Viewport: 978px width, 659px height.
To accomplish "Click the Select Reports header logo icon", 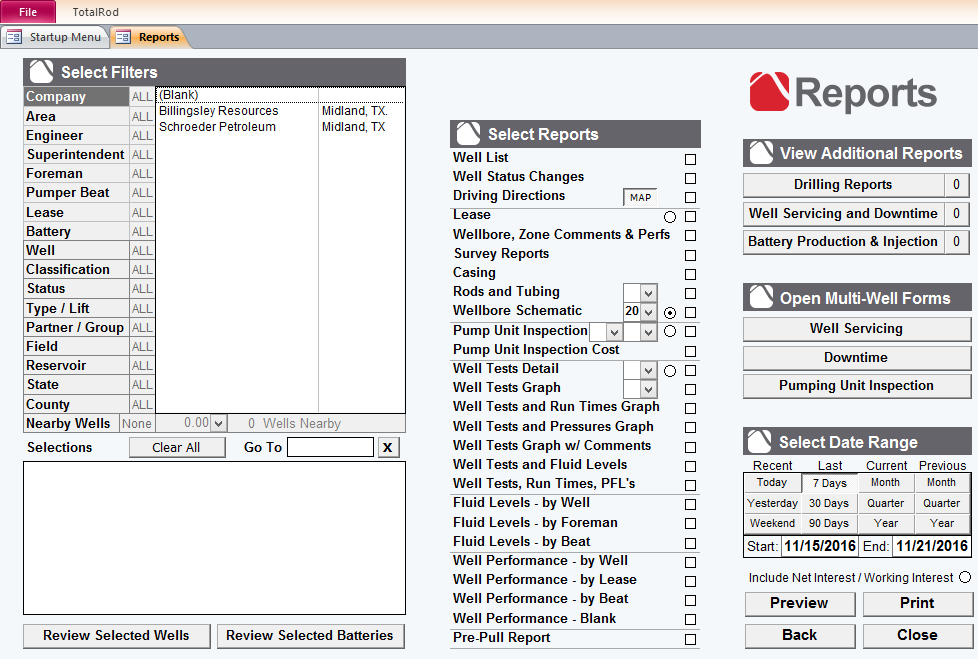I will tap(468, 133).
